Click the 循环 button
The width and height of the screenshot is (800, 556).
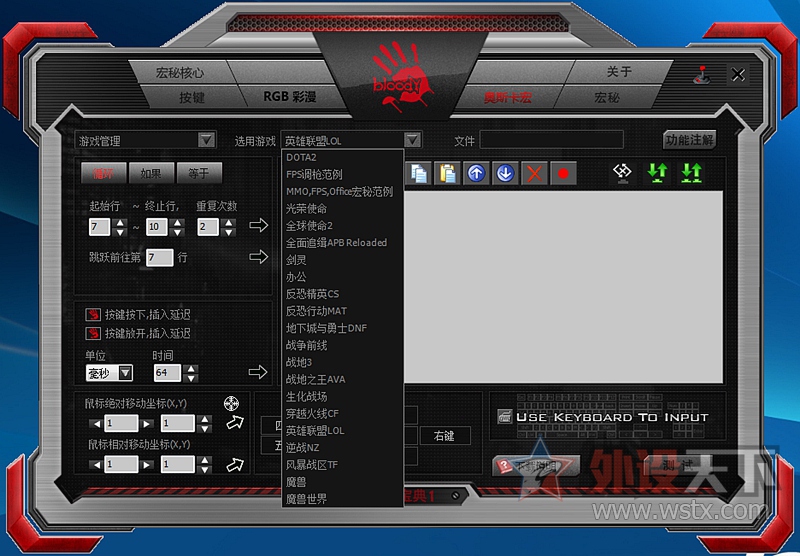104,173
